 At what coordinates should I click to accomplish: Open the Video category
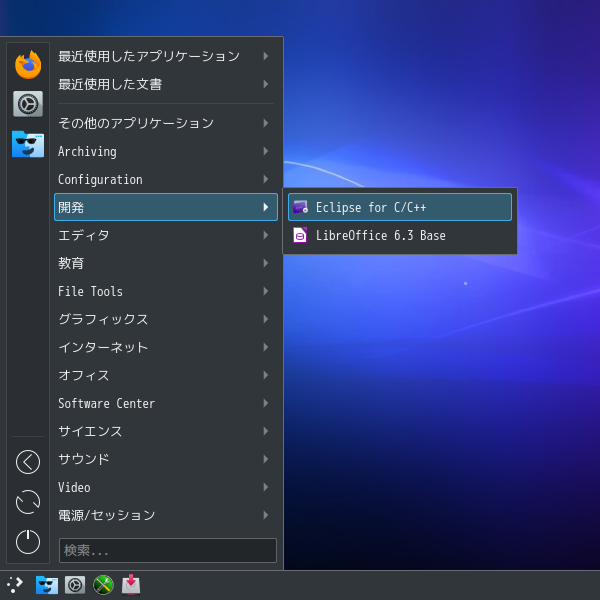pyautogui.click(x=166, y=487)
